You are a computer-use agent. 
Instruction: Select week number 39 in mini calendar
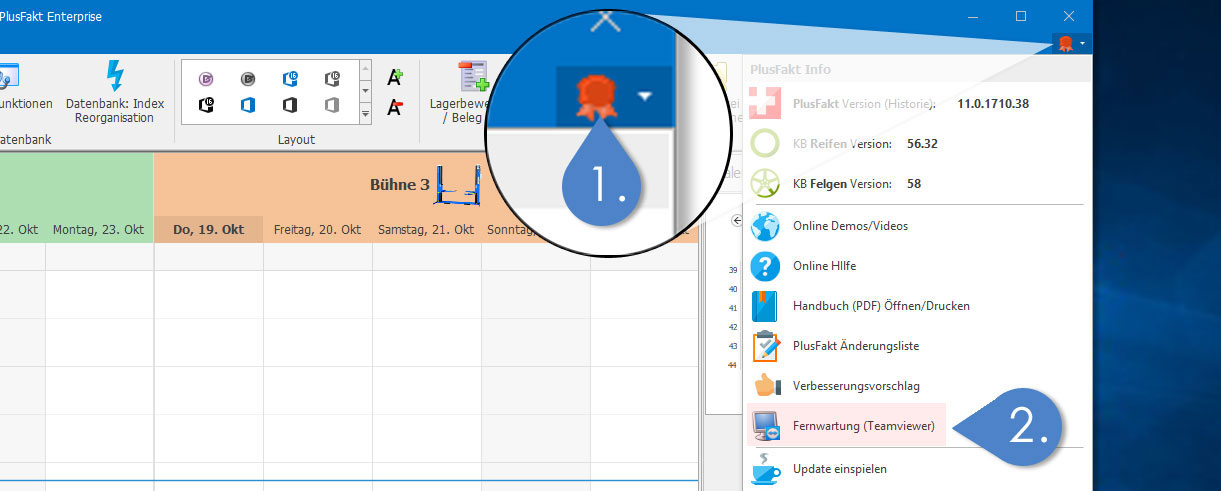[x=733, y=270]
